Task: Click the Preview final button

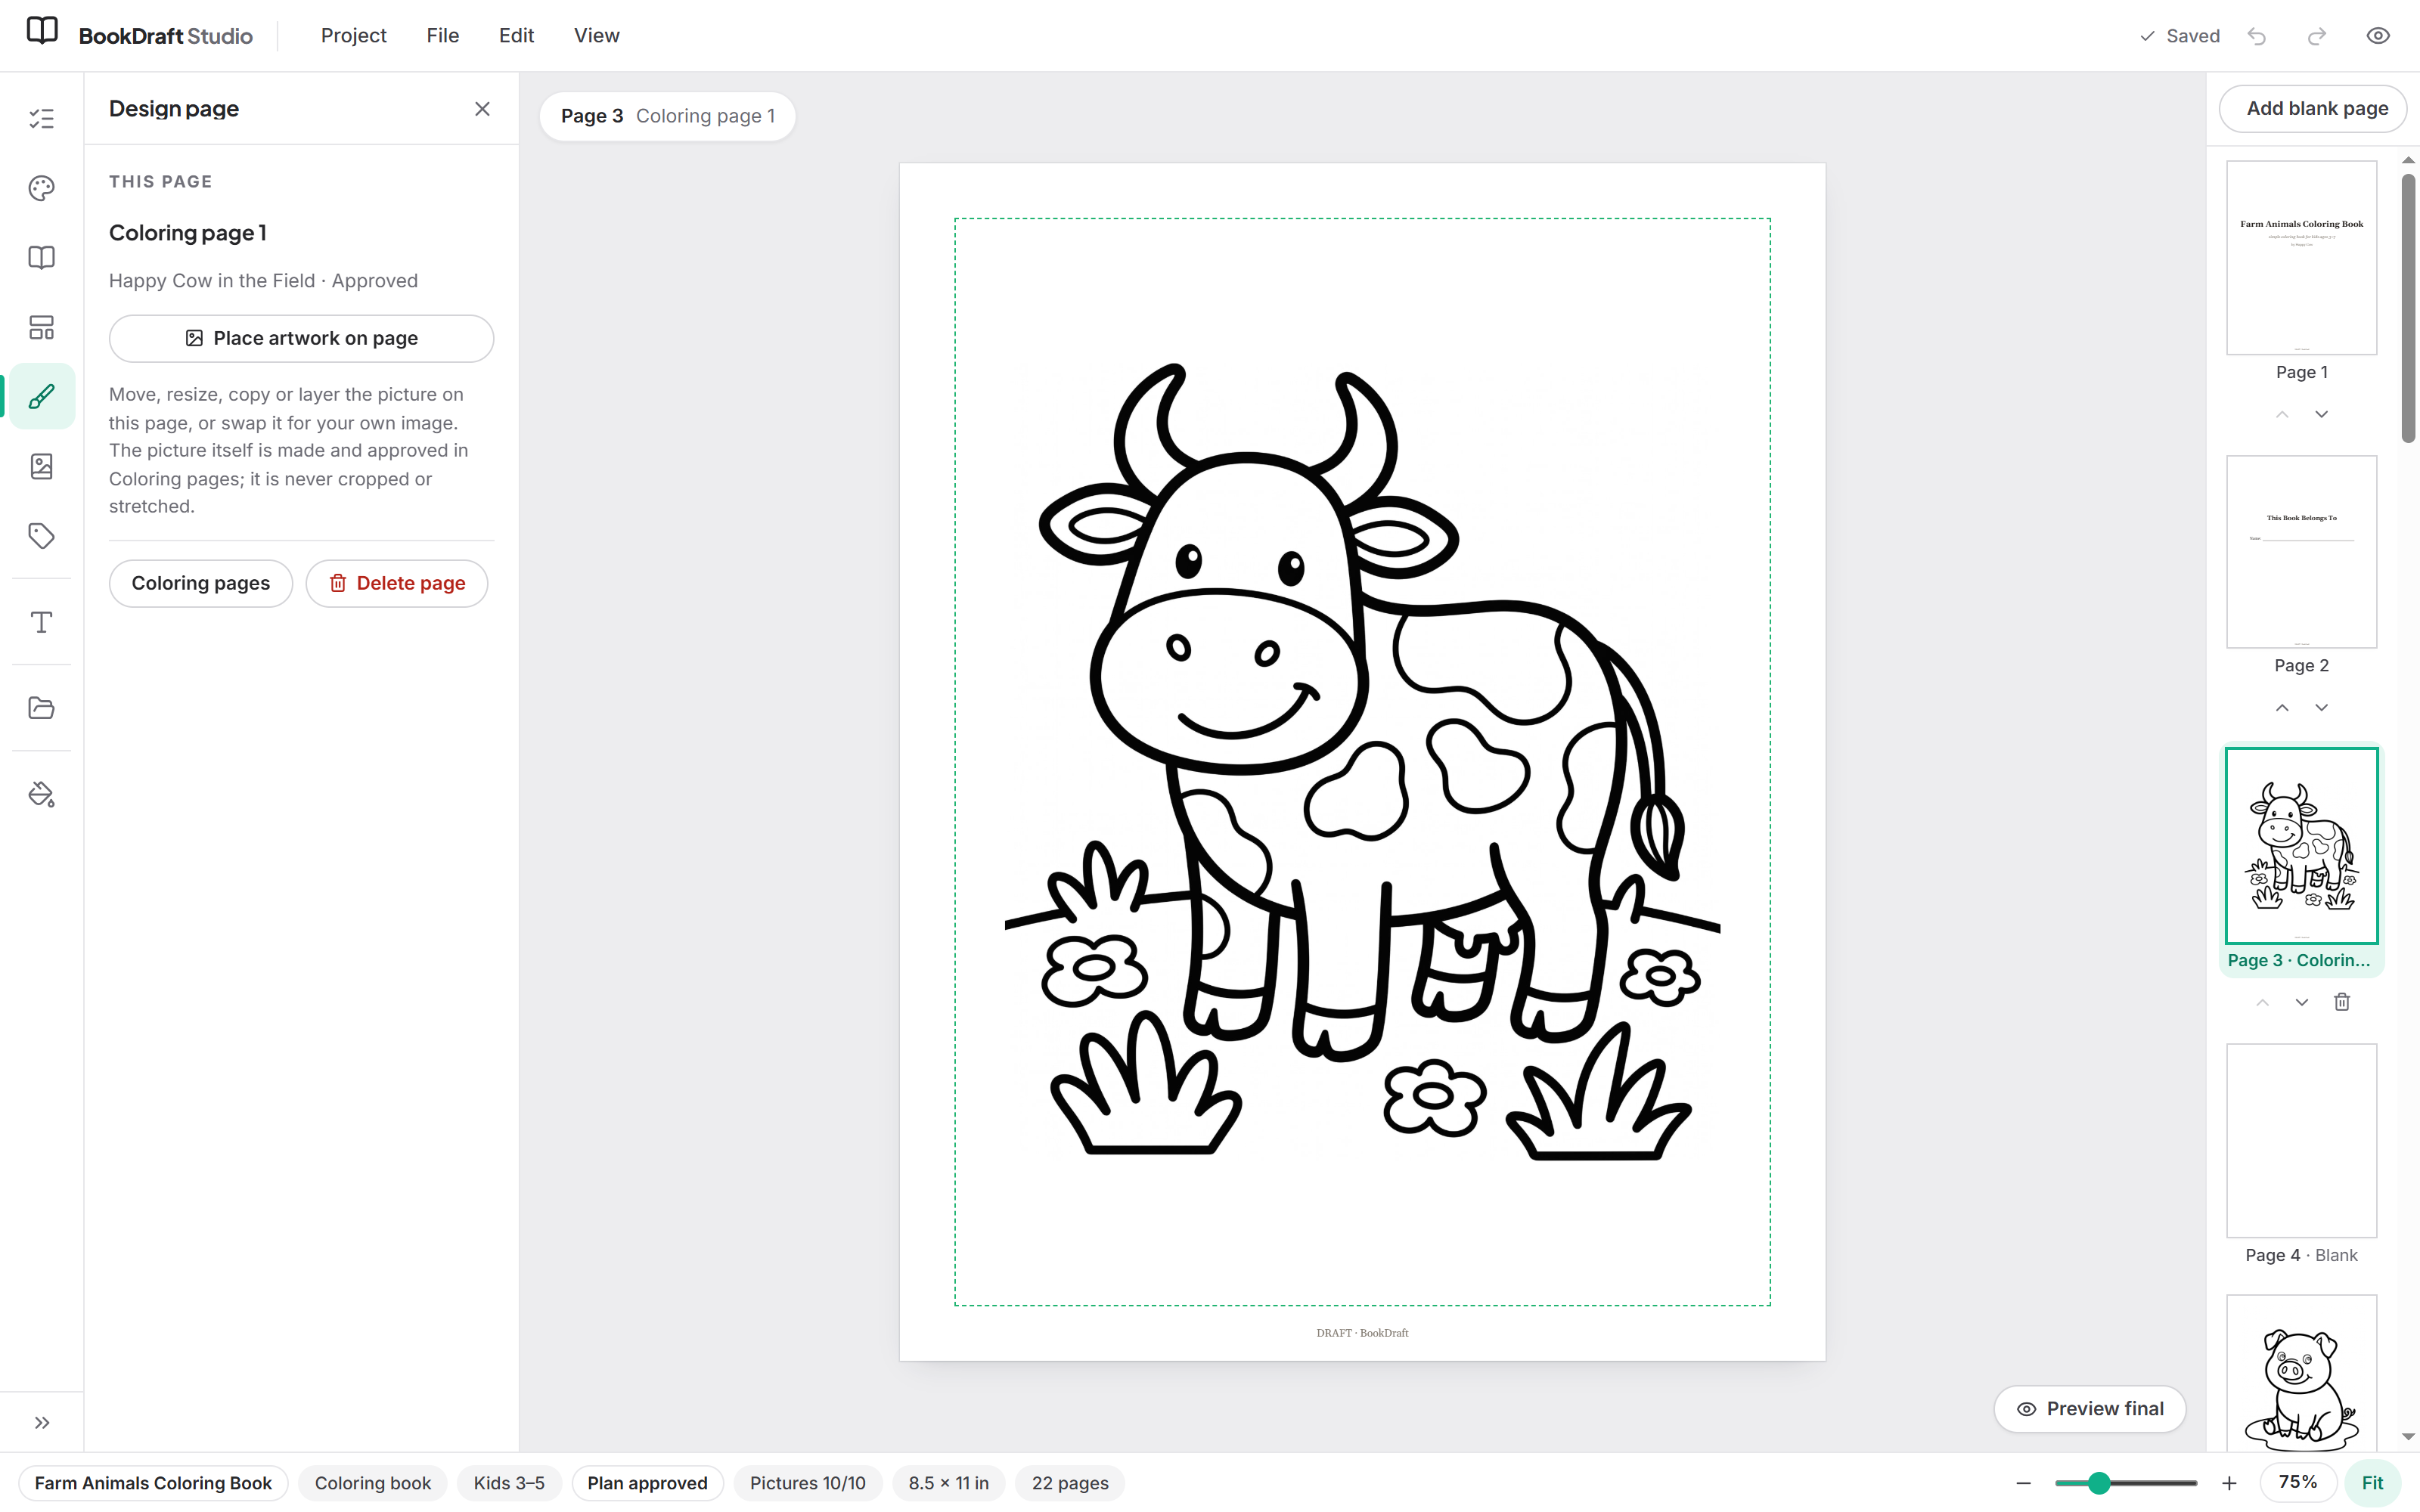Action: pos(2089,1408)
